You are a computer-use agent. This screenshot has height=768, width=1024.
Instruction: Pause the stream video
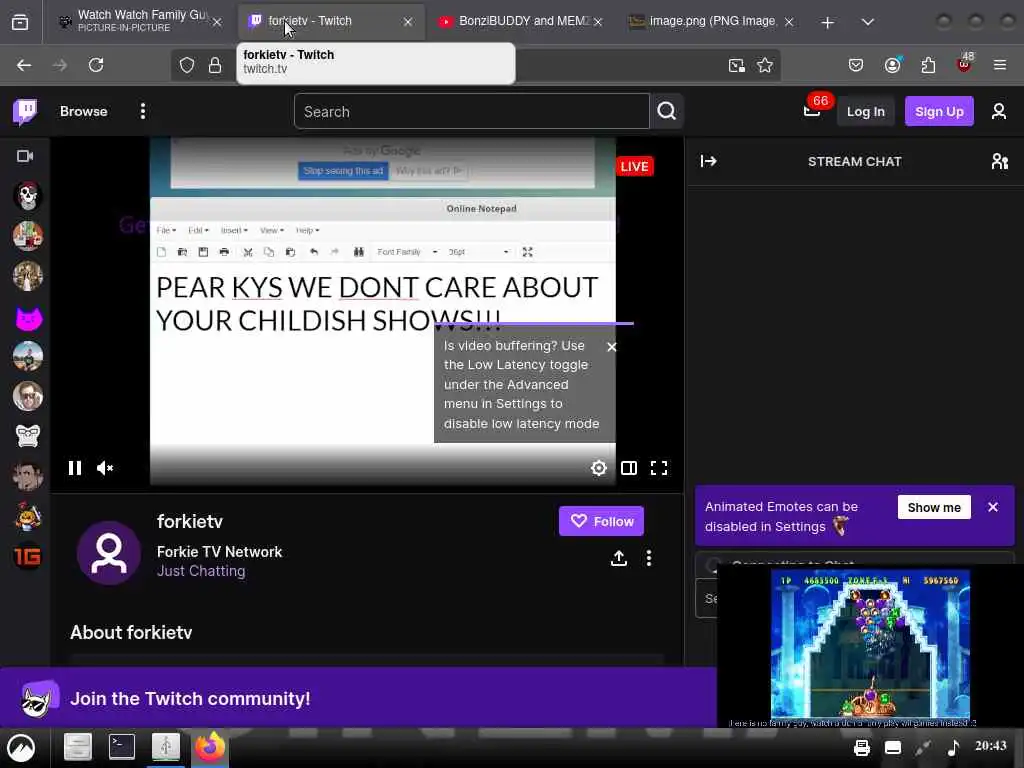pos(74,468)
